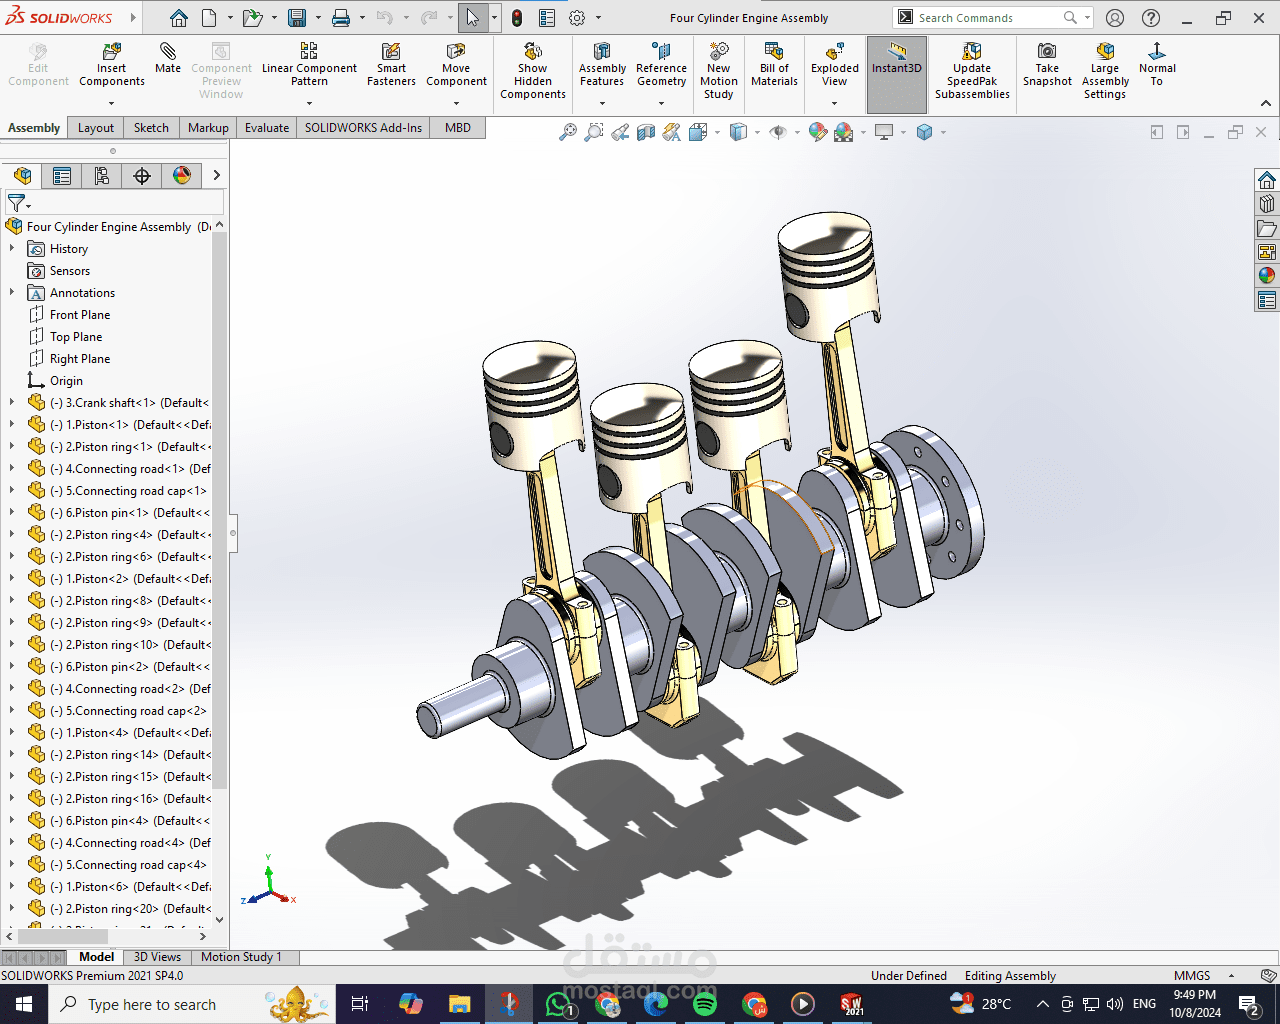Open Large Assembly Settings
The width and height of the screenshot is (1280, 1024).
[1105, 70]
